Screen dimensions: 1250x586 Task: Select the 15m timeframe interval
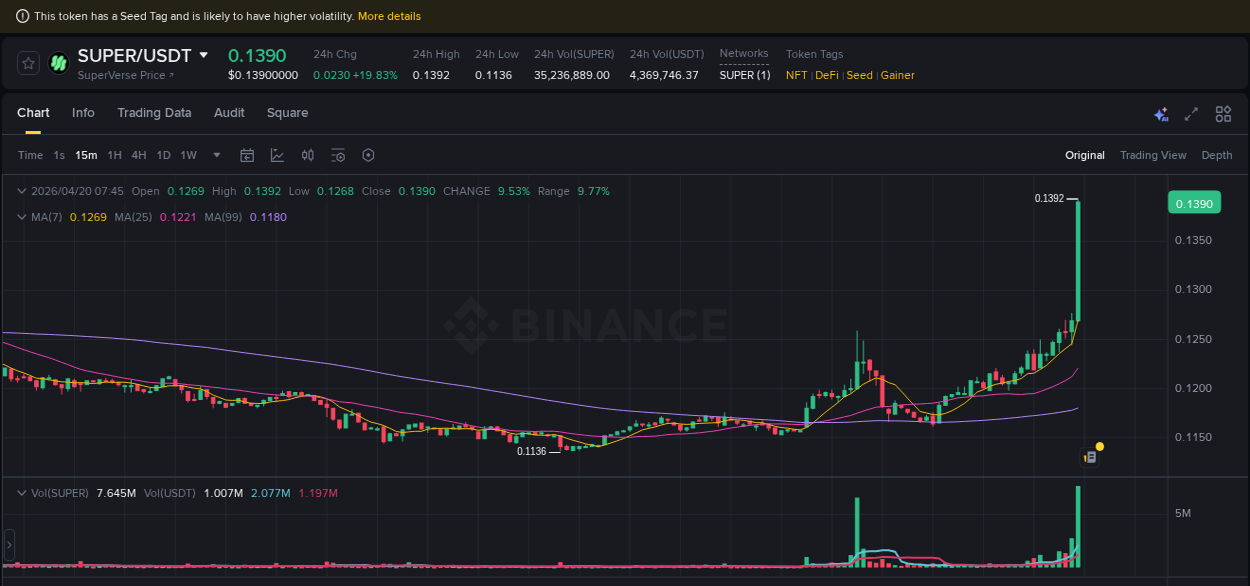(85, 155)
